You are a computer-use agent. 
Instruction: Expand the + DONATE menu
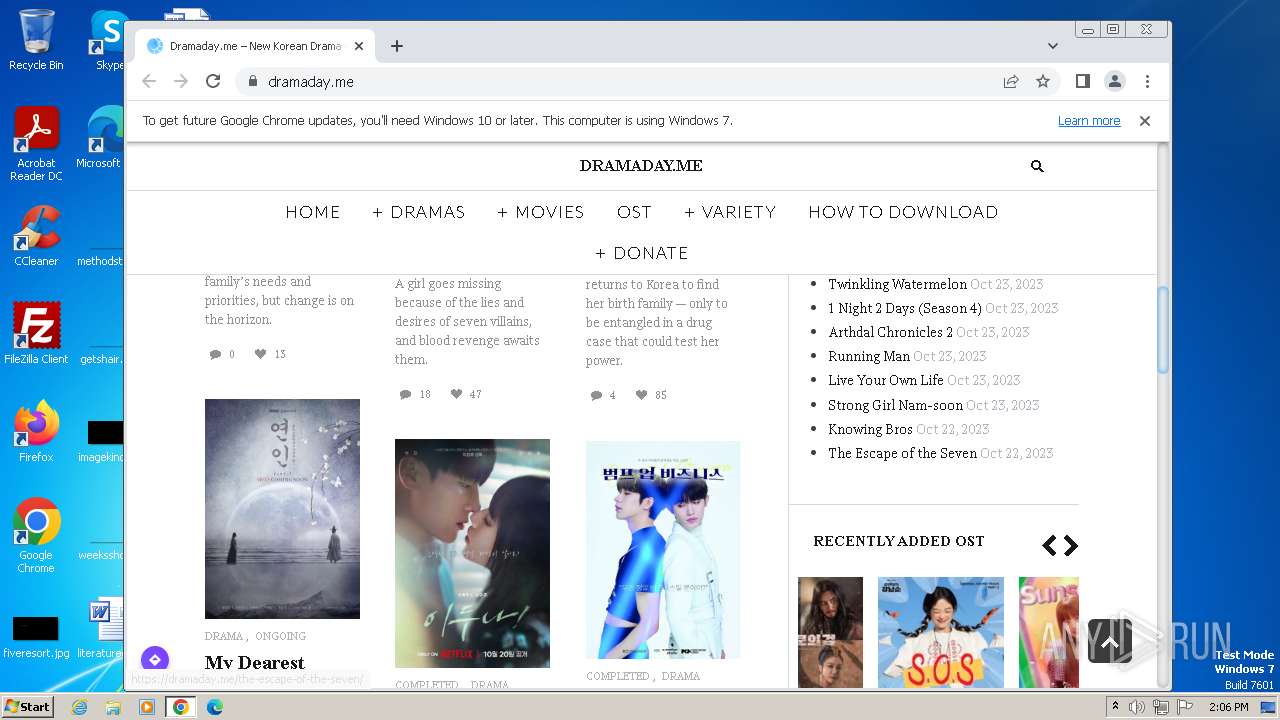(x=642, y=253)
